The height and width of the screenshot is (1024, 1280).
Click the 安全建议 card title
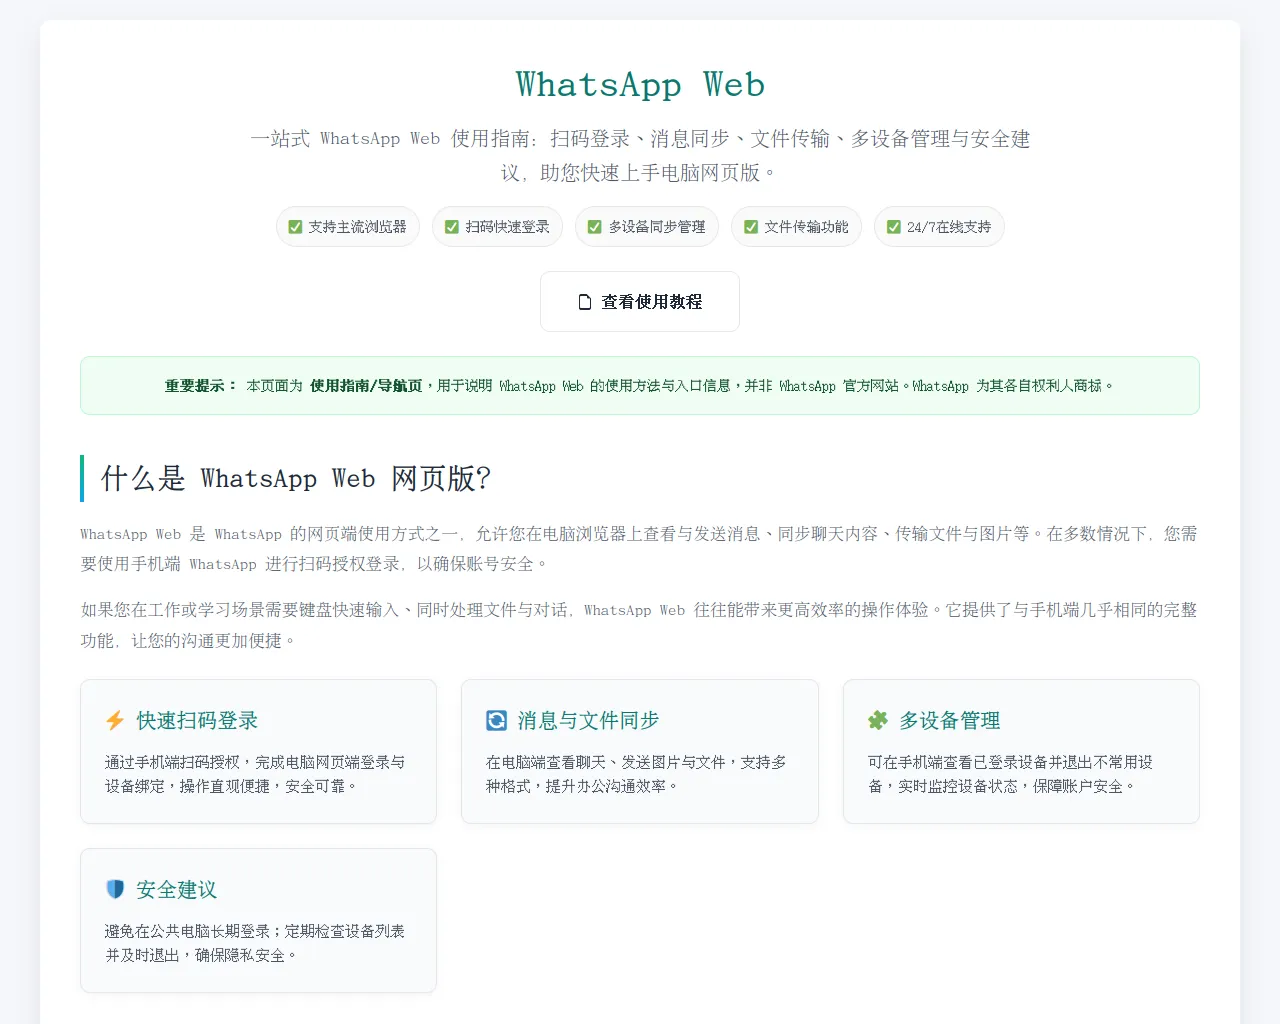[176, 890]
